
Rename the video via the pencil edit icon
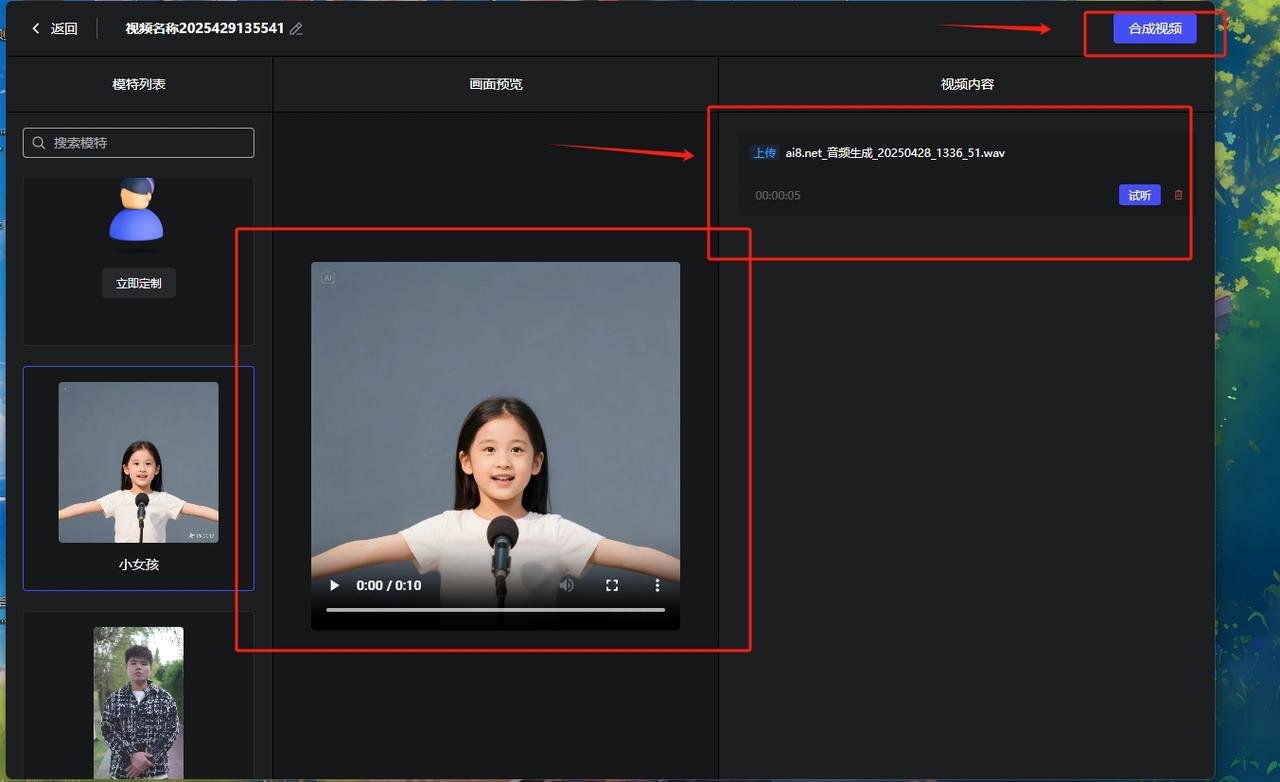coord(296,29)
